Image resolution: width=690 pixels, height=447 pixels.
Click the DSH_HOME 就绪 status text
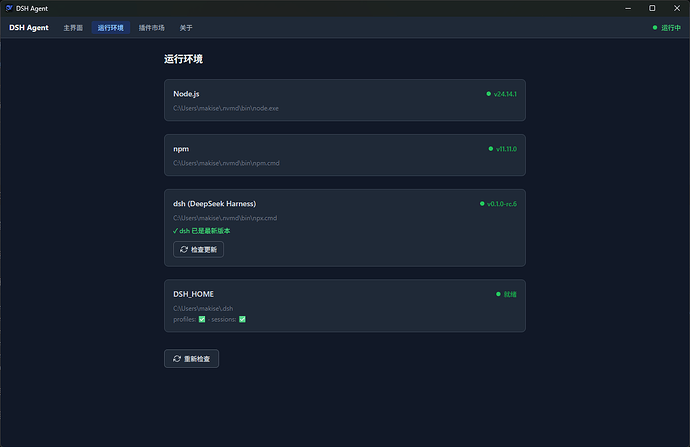tap(510, 294)
